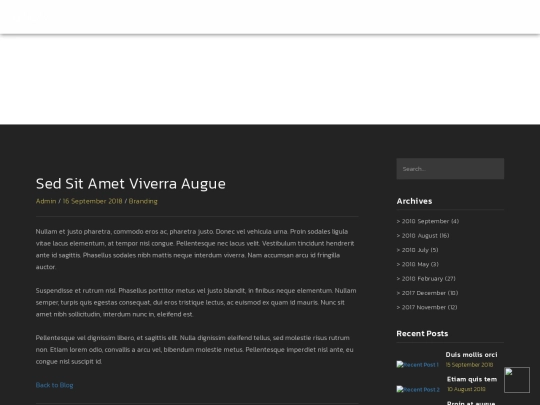540x405 pixels.
Task: Open the 2018 May archive
Action: tap(417, 264)
